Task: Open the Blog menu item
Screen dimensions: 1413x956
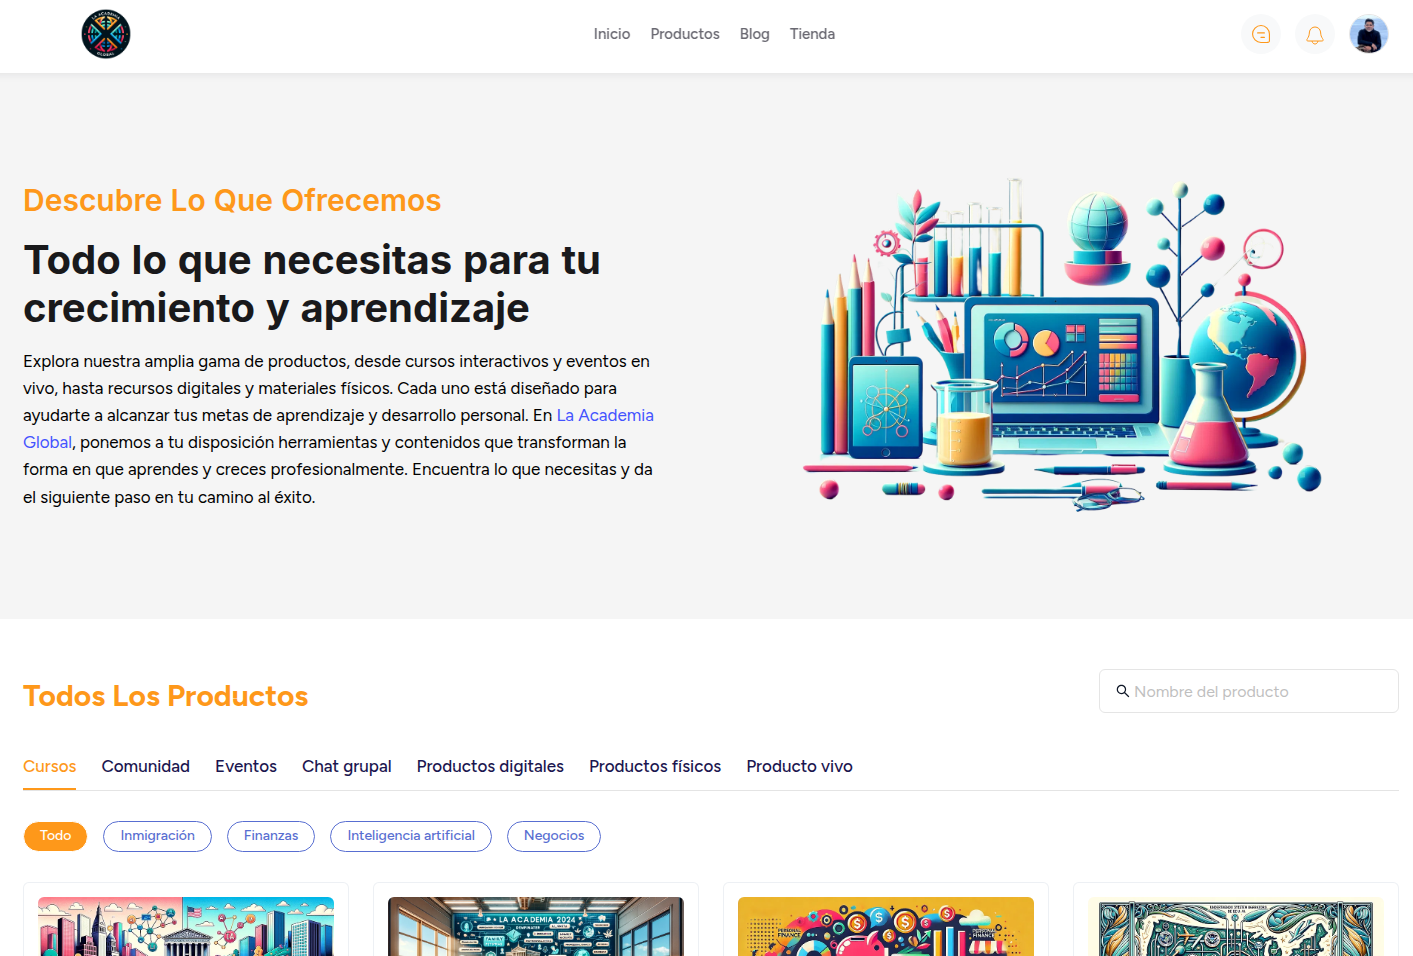Action: (x=754, y=33)
